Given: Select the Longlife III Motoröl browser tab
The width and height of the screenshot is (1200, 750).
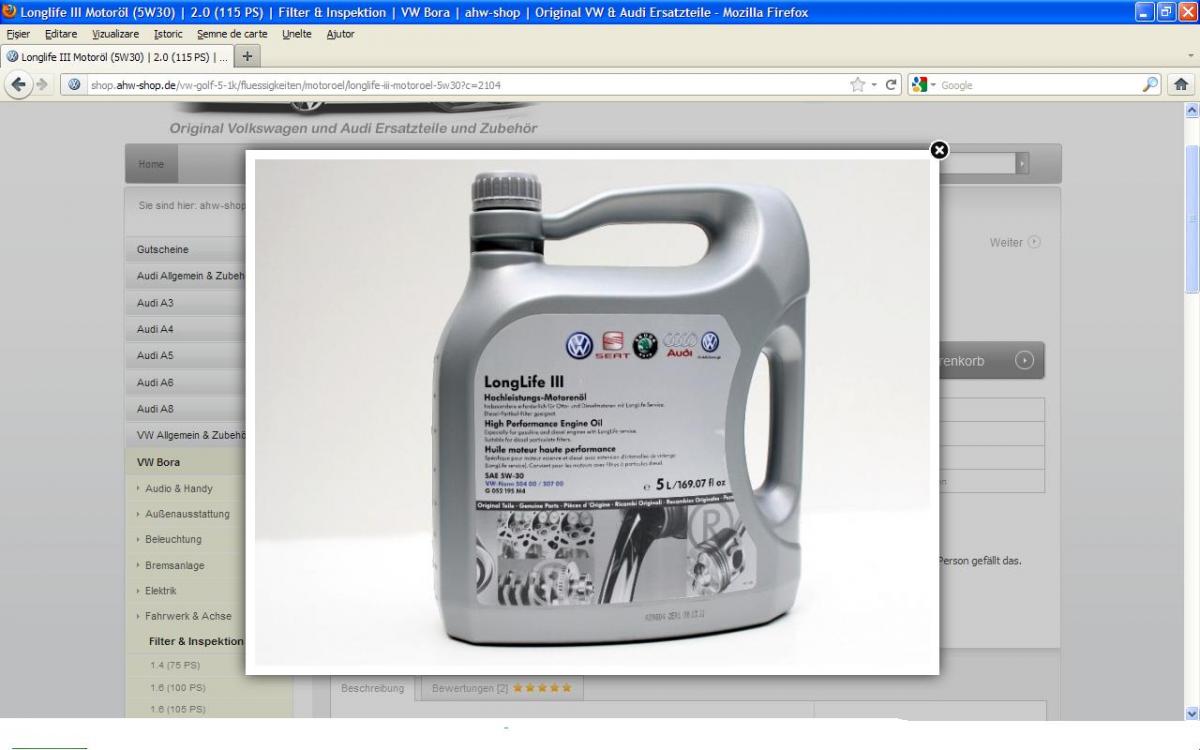Looking at the screenshot, I should coord(116,55).
